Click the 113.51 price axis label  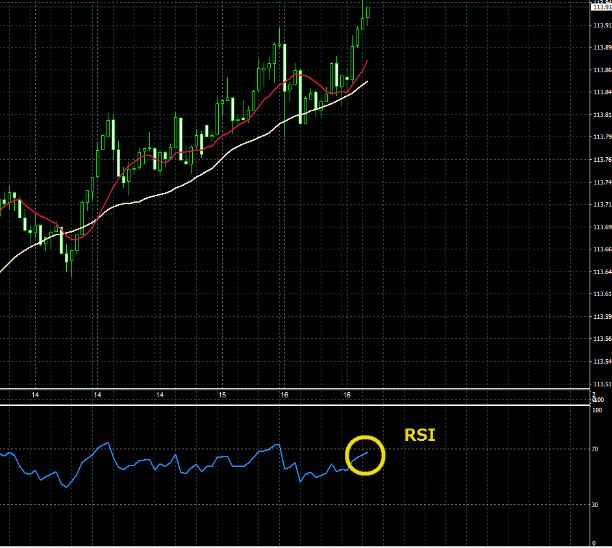pos(601,384)
